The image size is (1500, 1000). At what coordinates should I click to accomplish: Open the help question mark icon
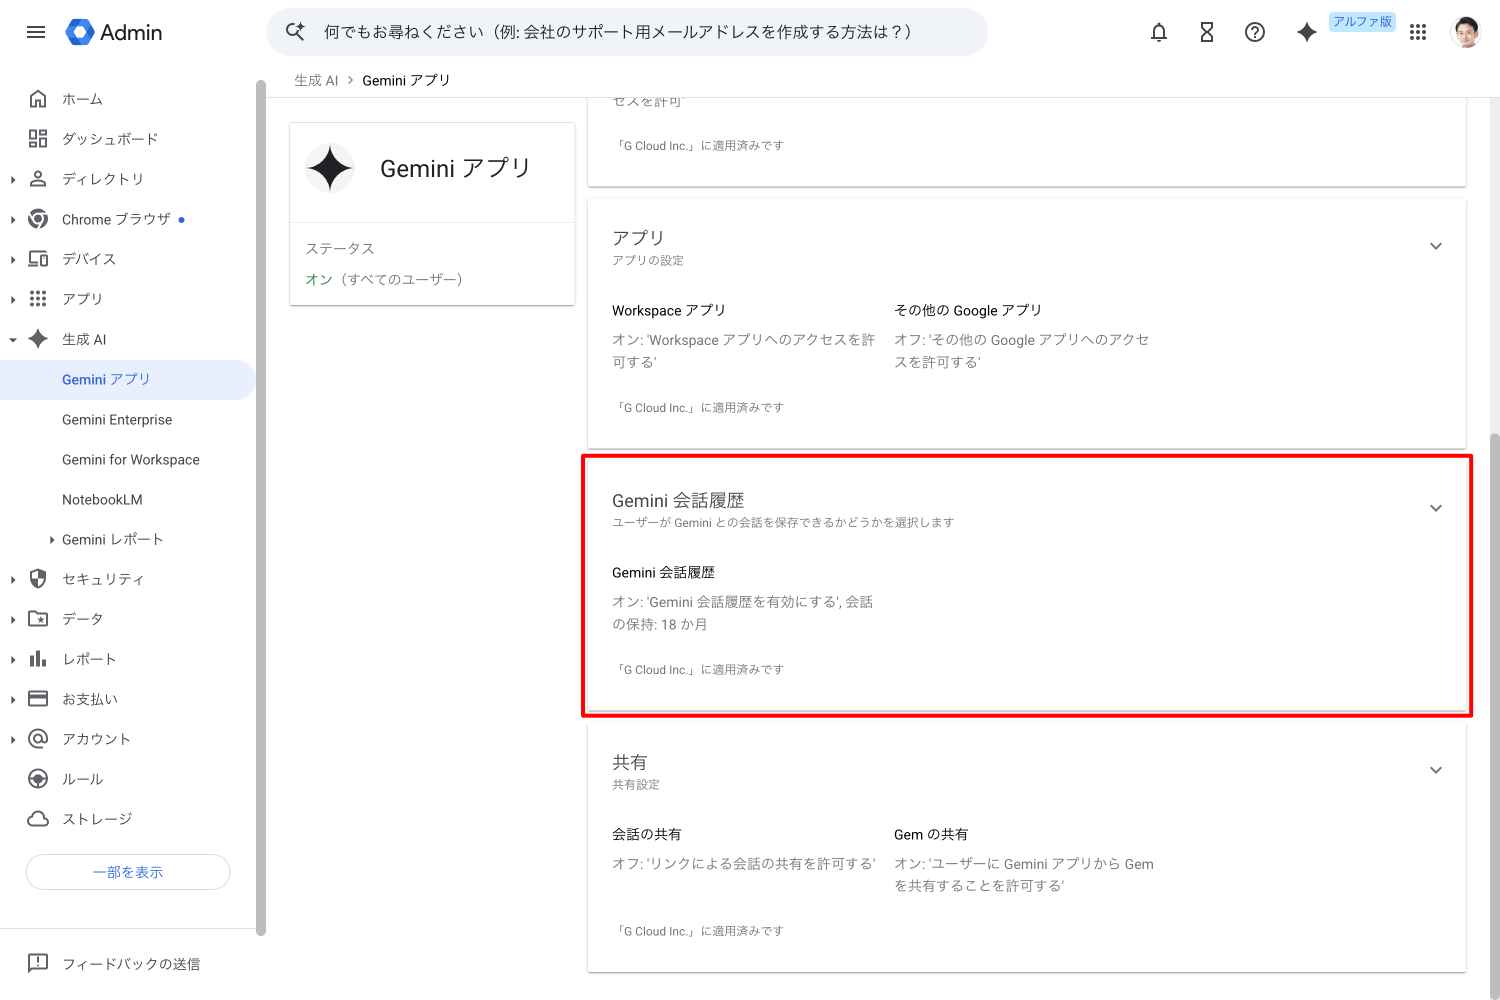tap(1255, 32)
